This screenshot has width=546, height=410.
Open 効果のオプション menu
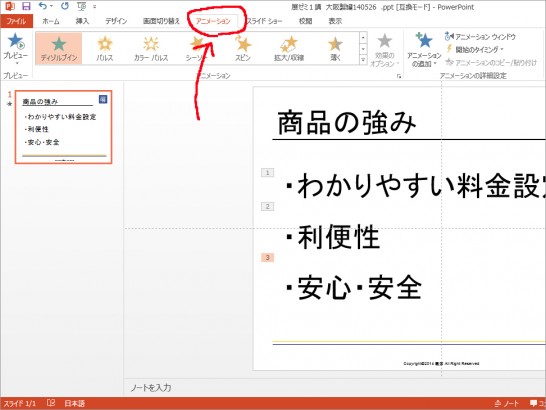pyautogui.click(x=384, y=50)
